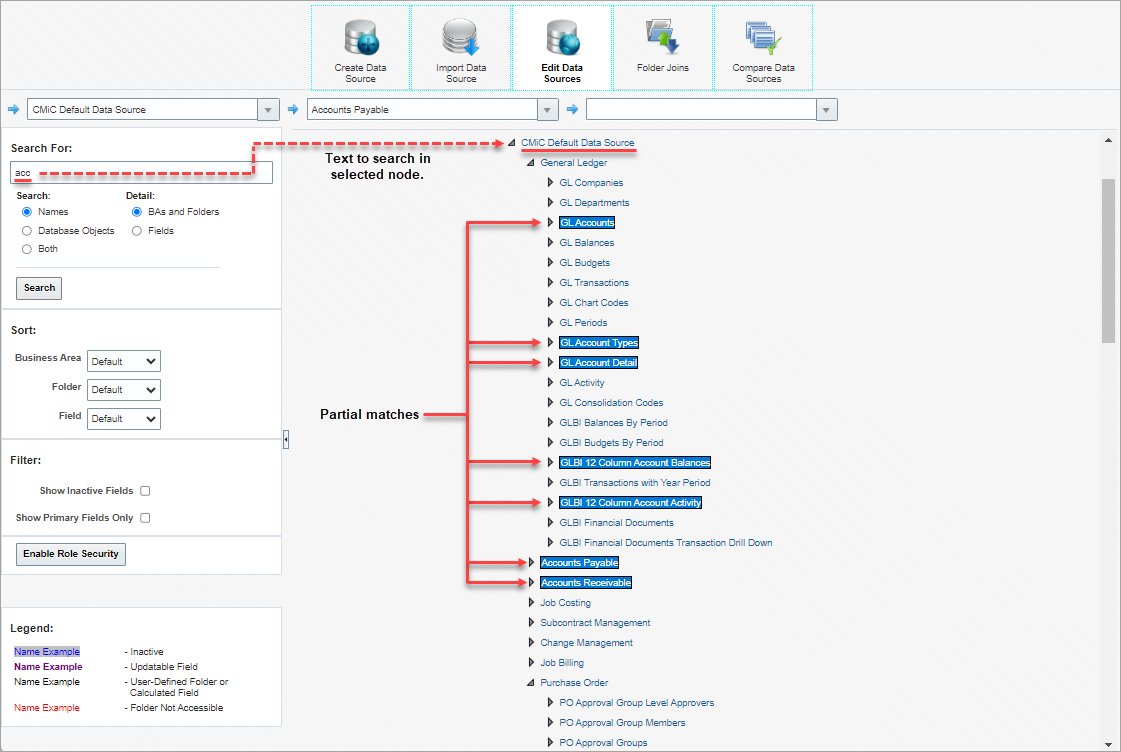Select PO Approval Group Level Approvers item
This screenshot has height=752, width=1121.
[636, 703]
